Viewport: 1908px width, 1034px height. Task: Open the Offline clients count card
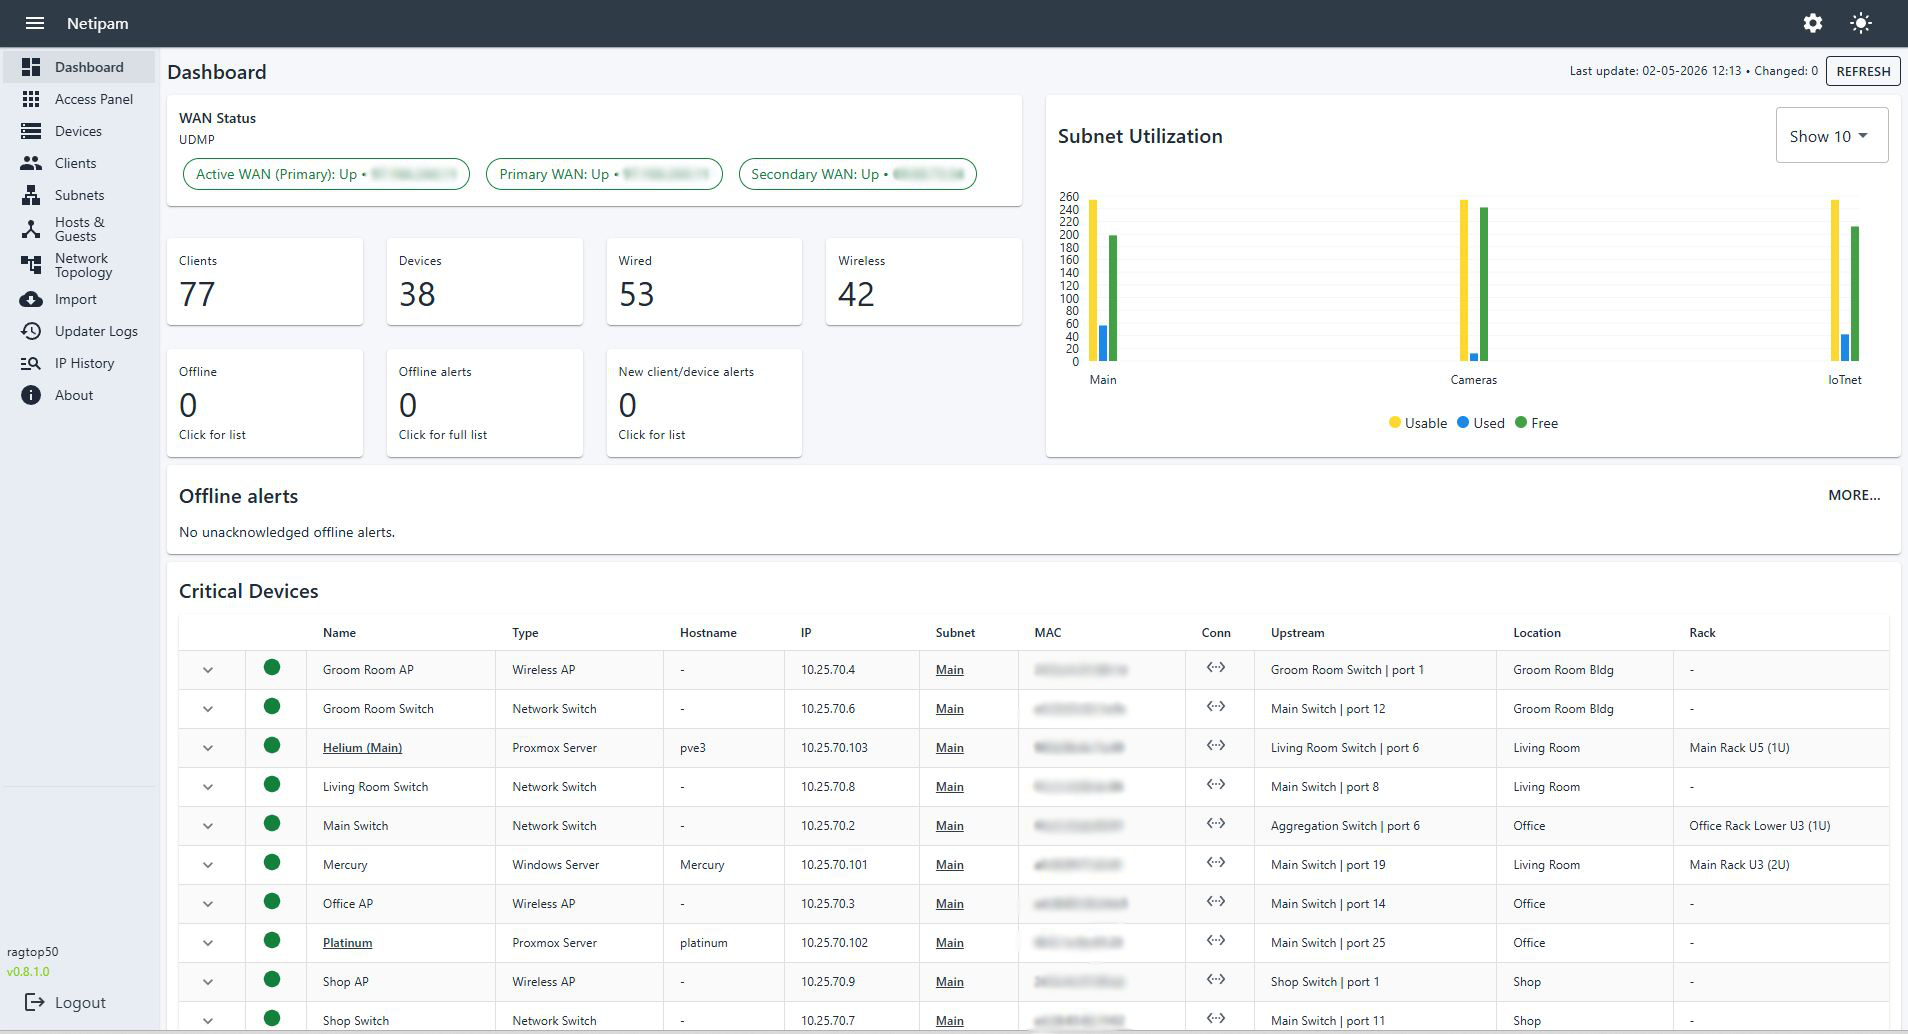click(x=264, y=403)
